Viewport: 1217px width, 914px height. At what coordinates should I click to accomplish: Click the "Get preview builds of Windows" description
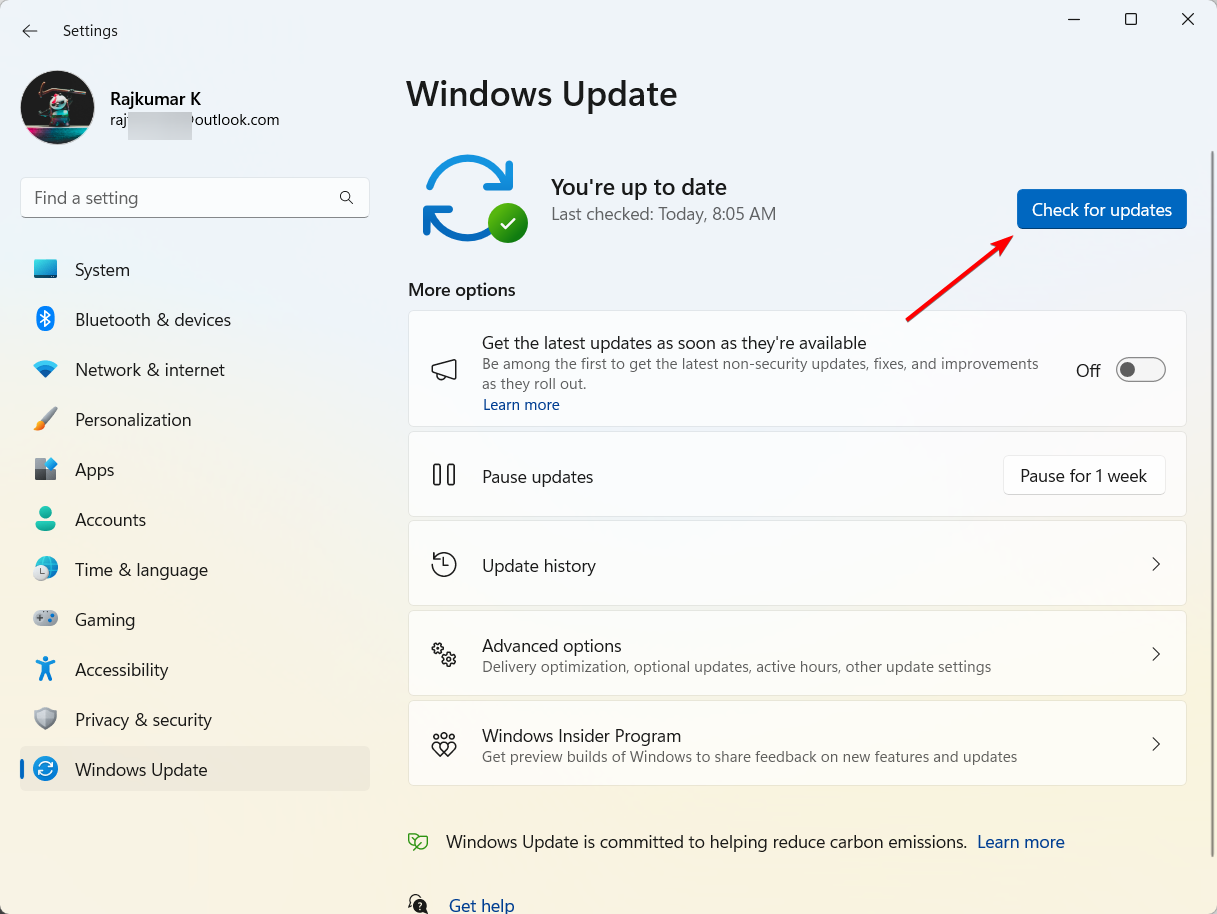[749, 757]
